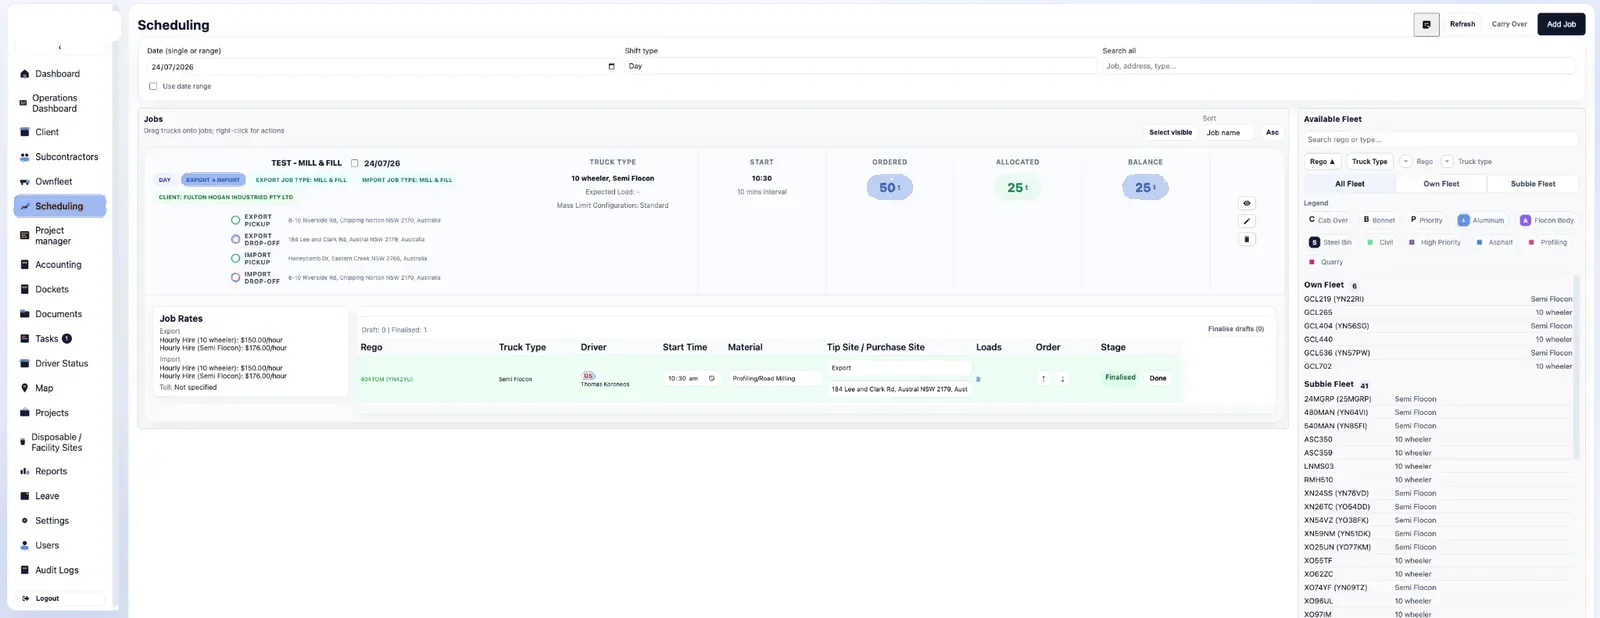Enable Use date range checkbox
Screen dimensions: 1600x618
point(153,87)
